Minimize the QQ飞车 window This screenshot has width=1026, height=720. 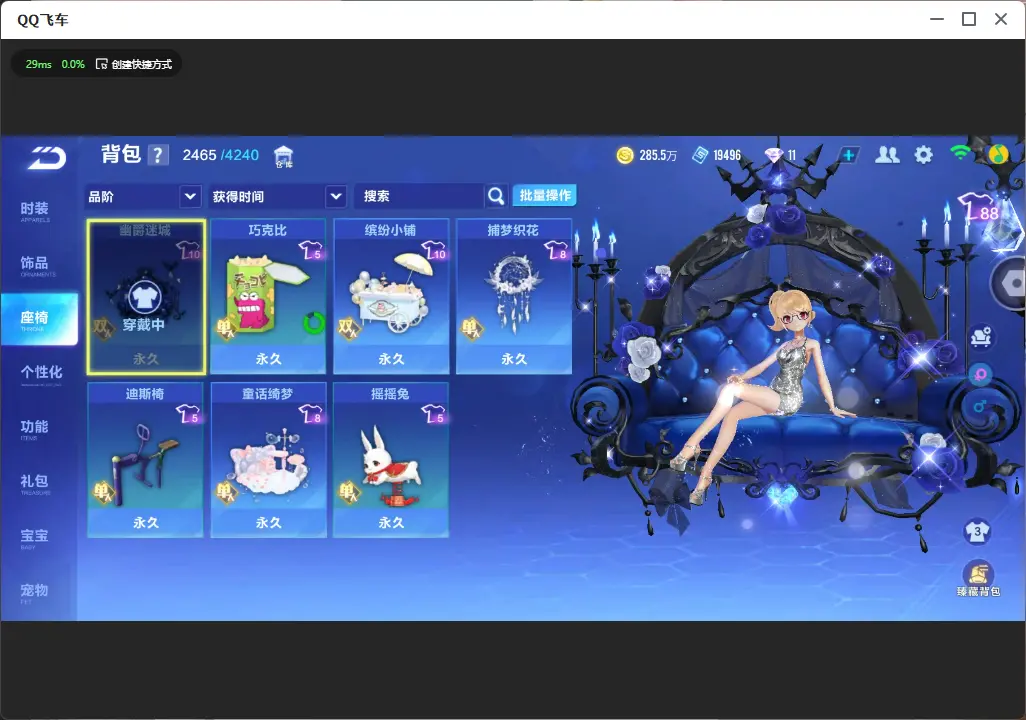(937, 20)
